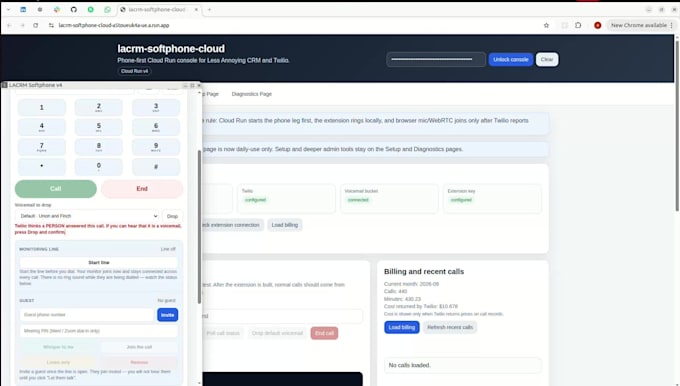Image resolution: width=680 pixels, height=386 pixels.
Task: Open the Slack pinned tab
Action: (57, 9)
